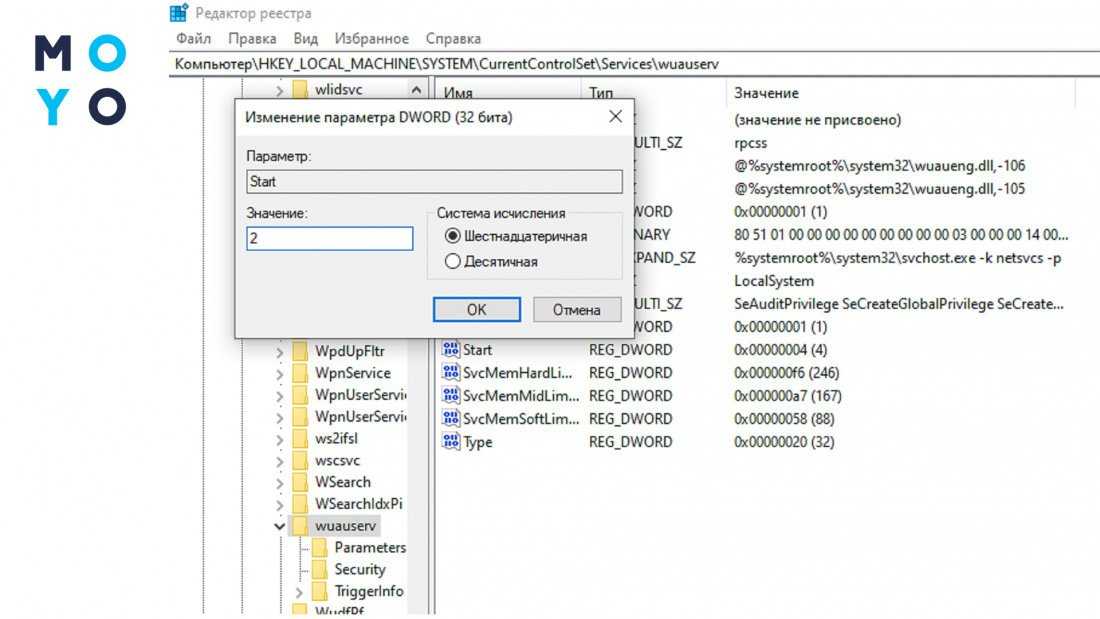Click the SvcMemHardLimit value icon
This screenshot has width=1100, height=619.
point(451,373)
